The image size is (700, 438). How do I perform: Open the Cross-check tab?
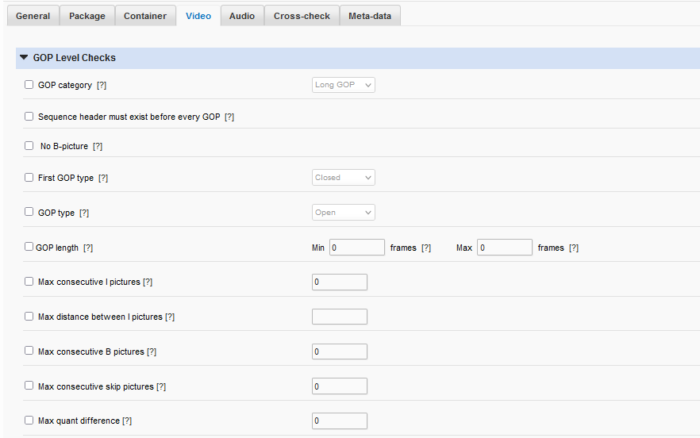[x=302, y=16]
